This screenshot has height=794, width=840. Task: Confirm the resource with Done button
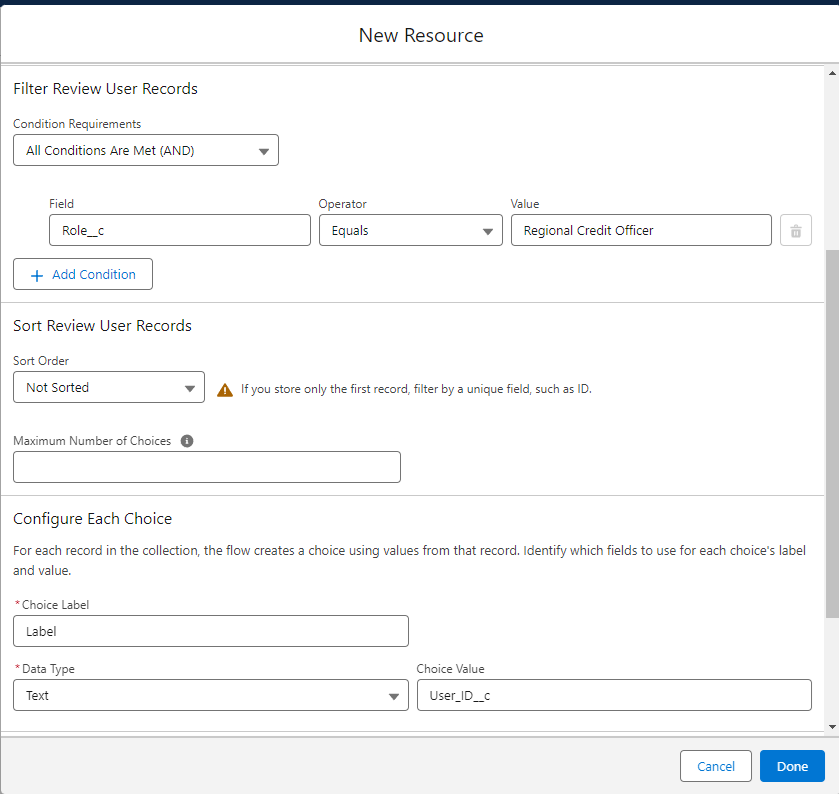pos(792,766)
